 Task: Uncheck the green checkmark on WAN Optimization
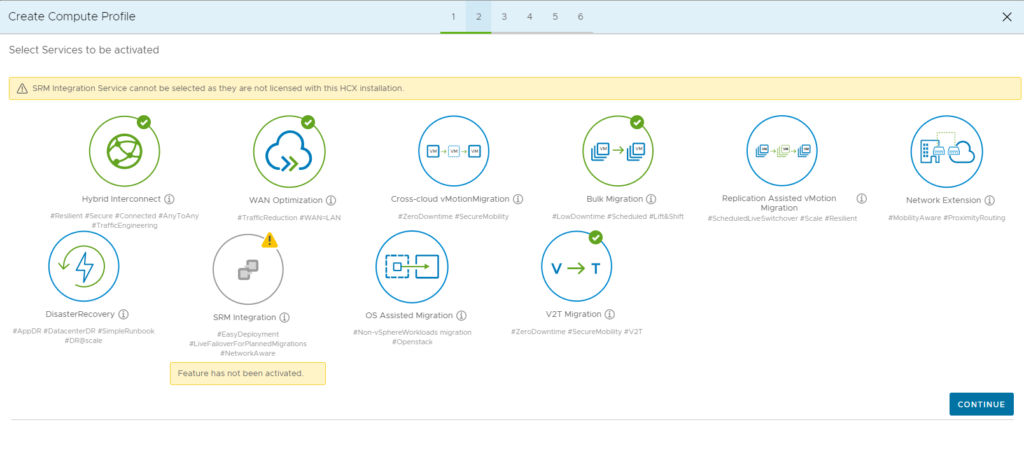click(308, 122)
